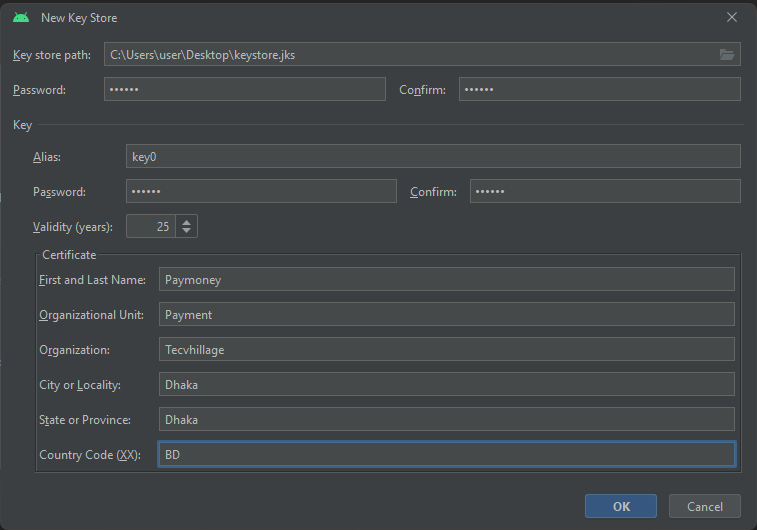Click the key Password field
The image size is (757, 530).
[261, 191]
